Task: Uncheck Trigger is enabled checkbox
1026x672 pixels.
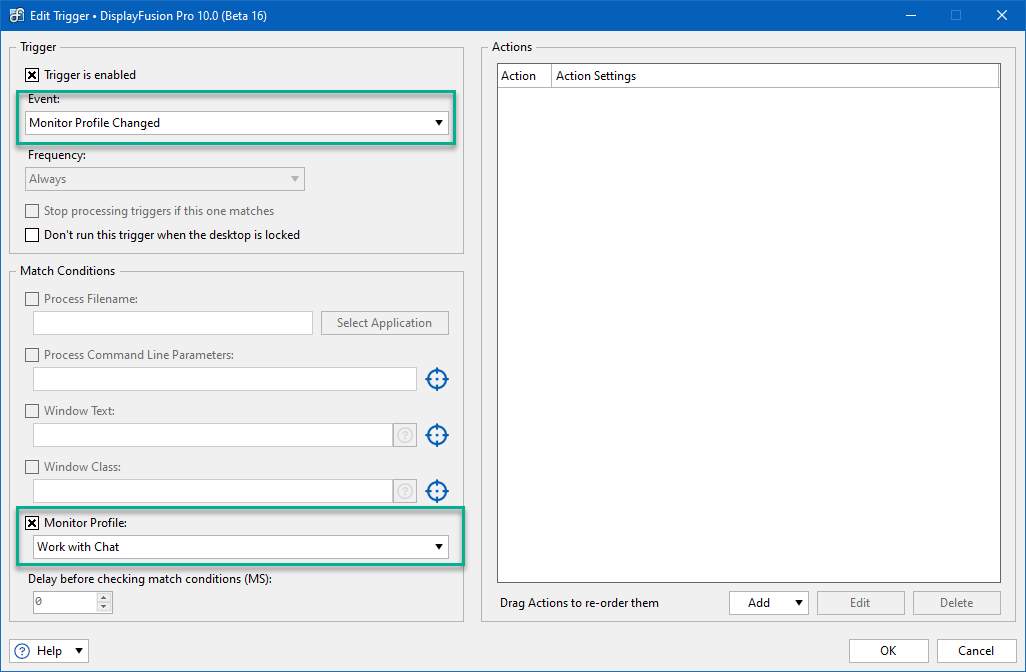Action: click(x=32, y=75)
